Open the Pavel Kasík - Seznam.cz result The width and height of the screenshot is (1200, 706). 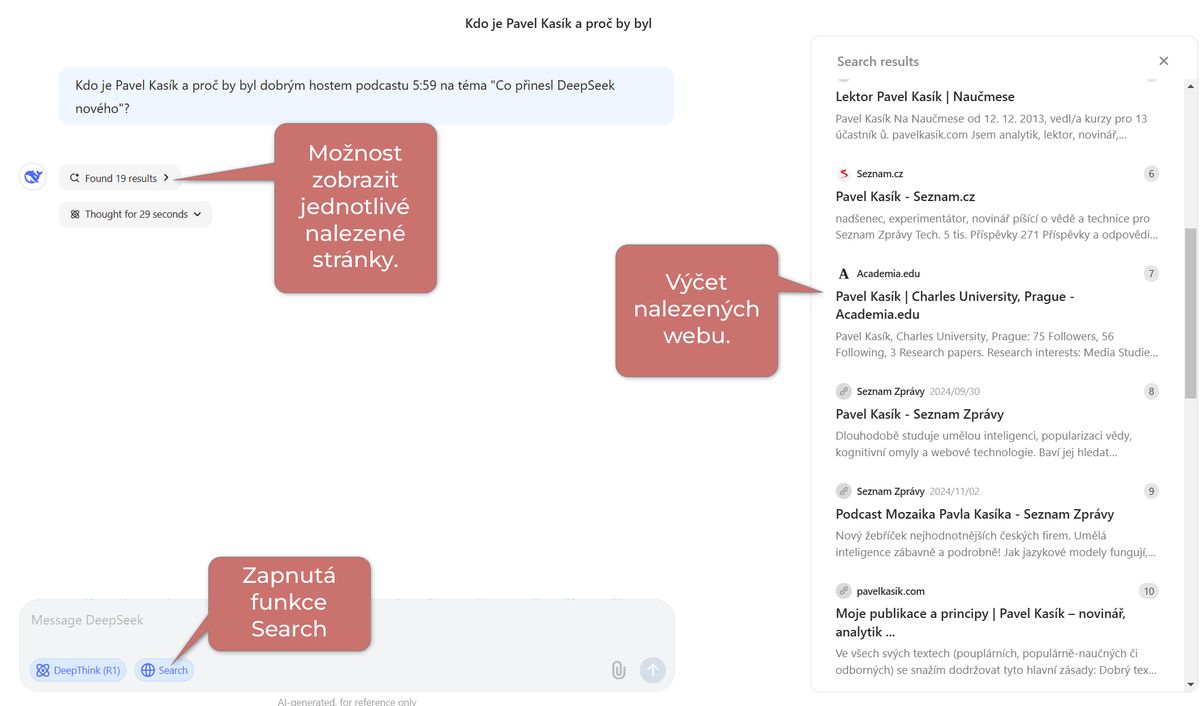(905, 197)
